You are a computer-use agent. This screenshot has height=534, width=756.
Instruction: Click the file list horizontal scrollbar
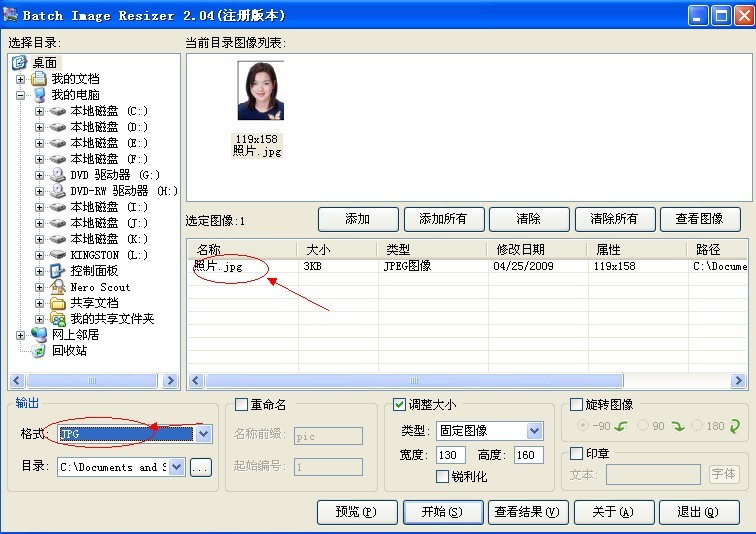(466, 381)
